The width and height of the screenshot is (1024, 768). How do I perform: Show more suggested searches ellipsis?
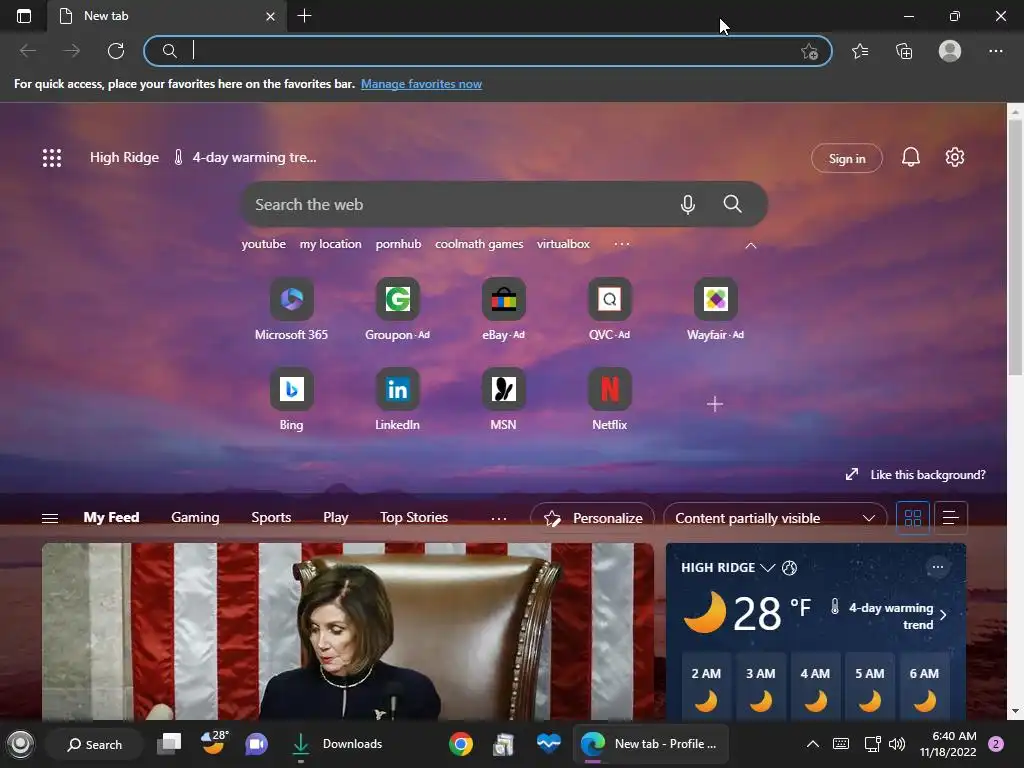pyautogui.click(x=622, y=244)
